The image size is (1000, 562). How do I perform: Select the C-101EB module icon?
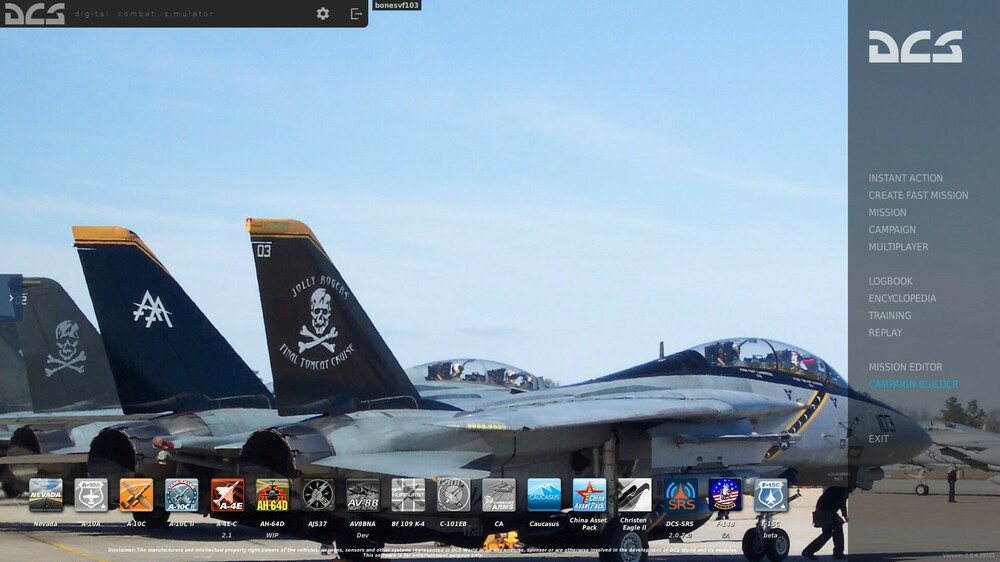[x=453, y=495]
